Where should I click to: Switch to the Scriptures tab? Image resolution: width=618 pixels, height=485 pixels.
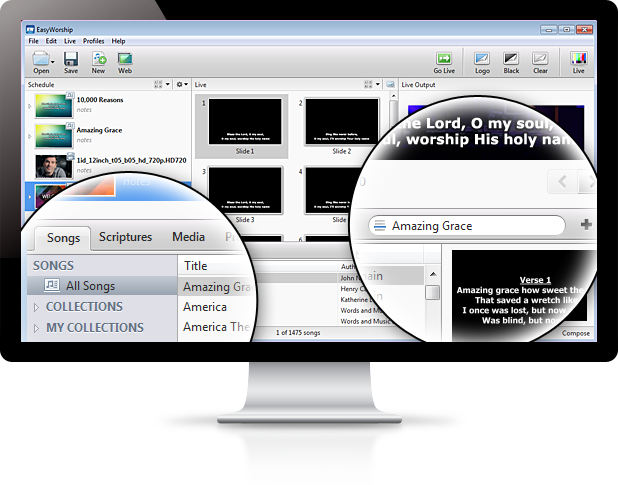[x=125, y=237]
